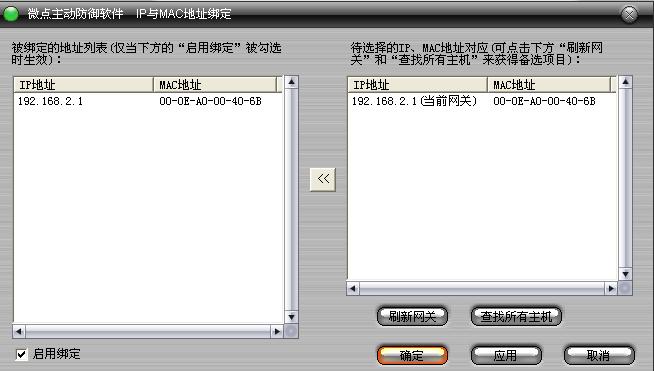Image resolution: width=654 pixels, height=371 pixels.
Task: Click the down arrow of bound list scrollbar
Action: [x=292, y=317]
